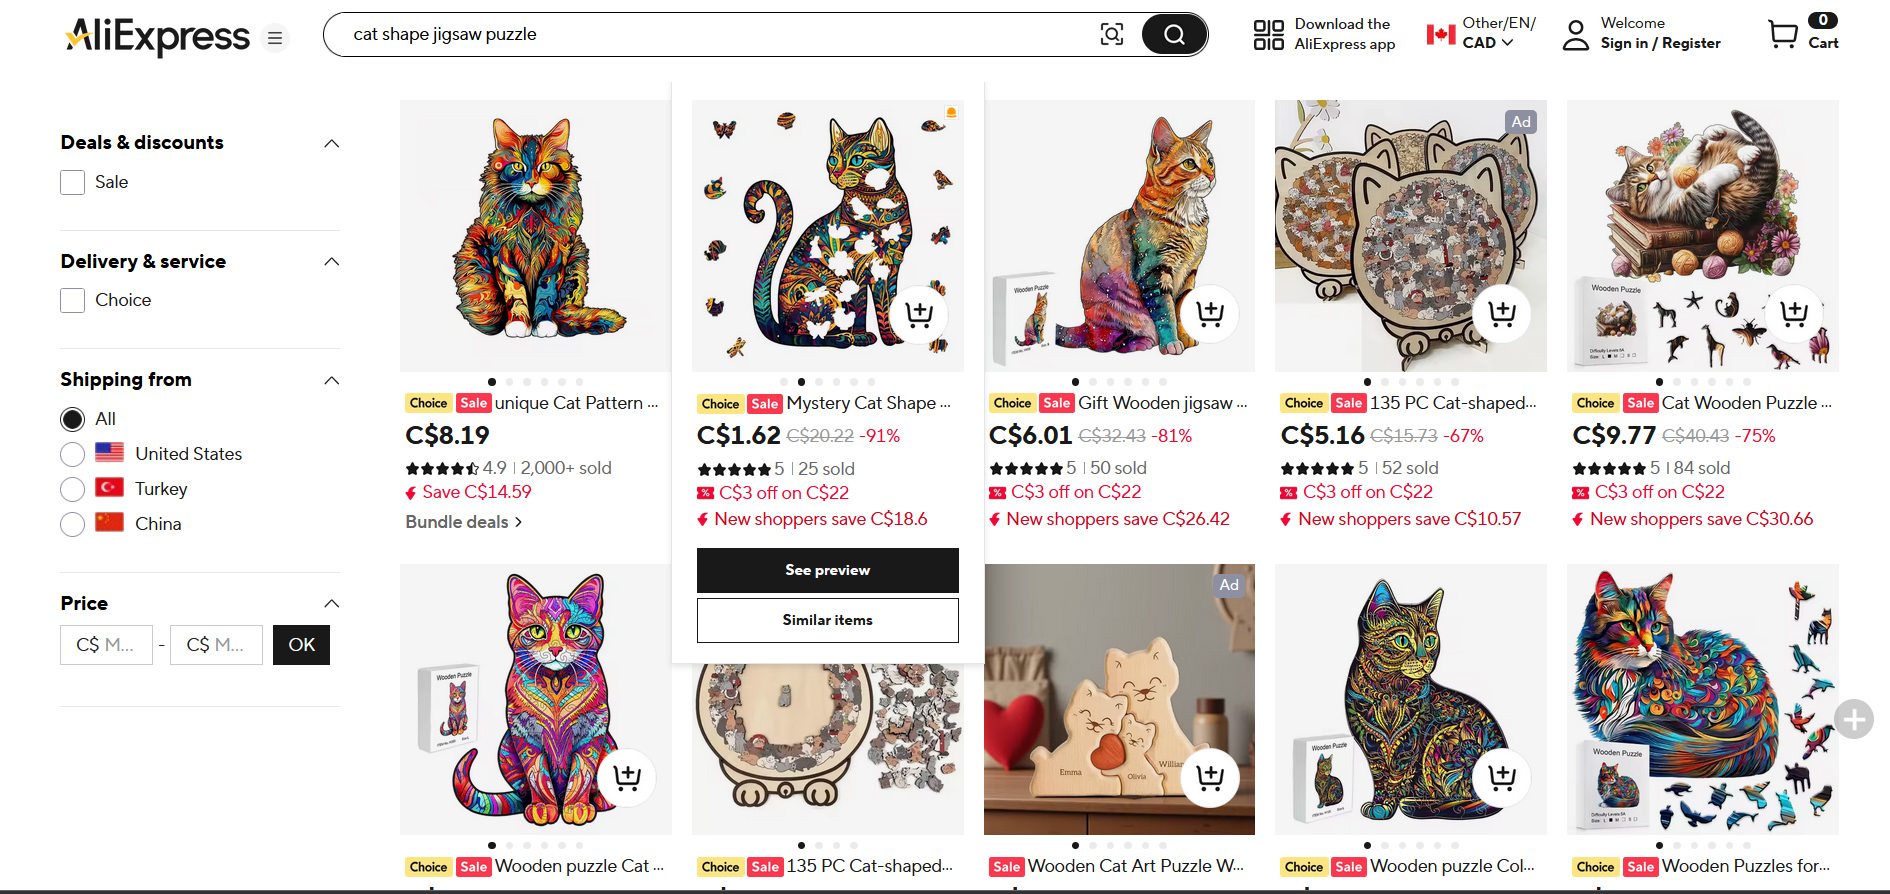Open Similar items for Mystery Cat Shape puzzle

pos(827,620)
